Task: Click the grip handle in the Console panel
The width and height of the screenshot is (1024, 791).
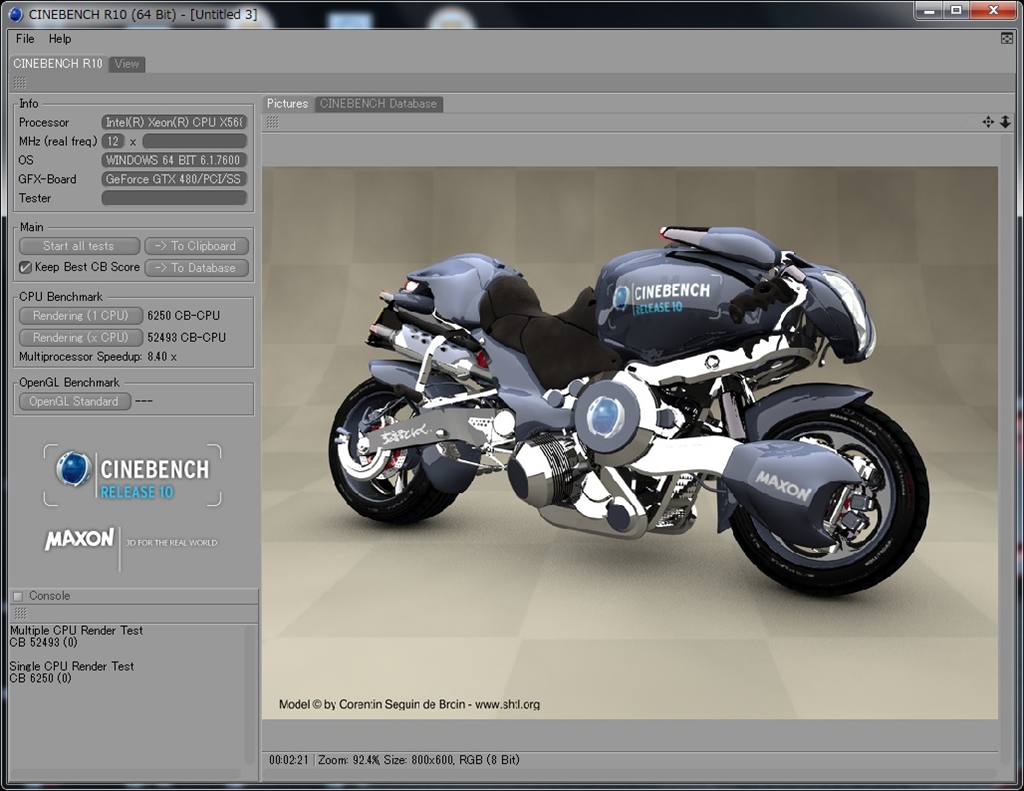Action: 20,613
